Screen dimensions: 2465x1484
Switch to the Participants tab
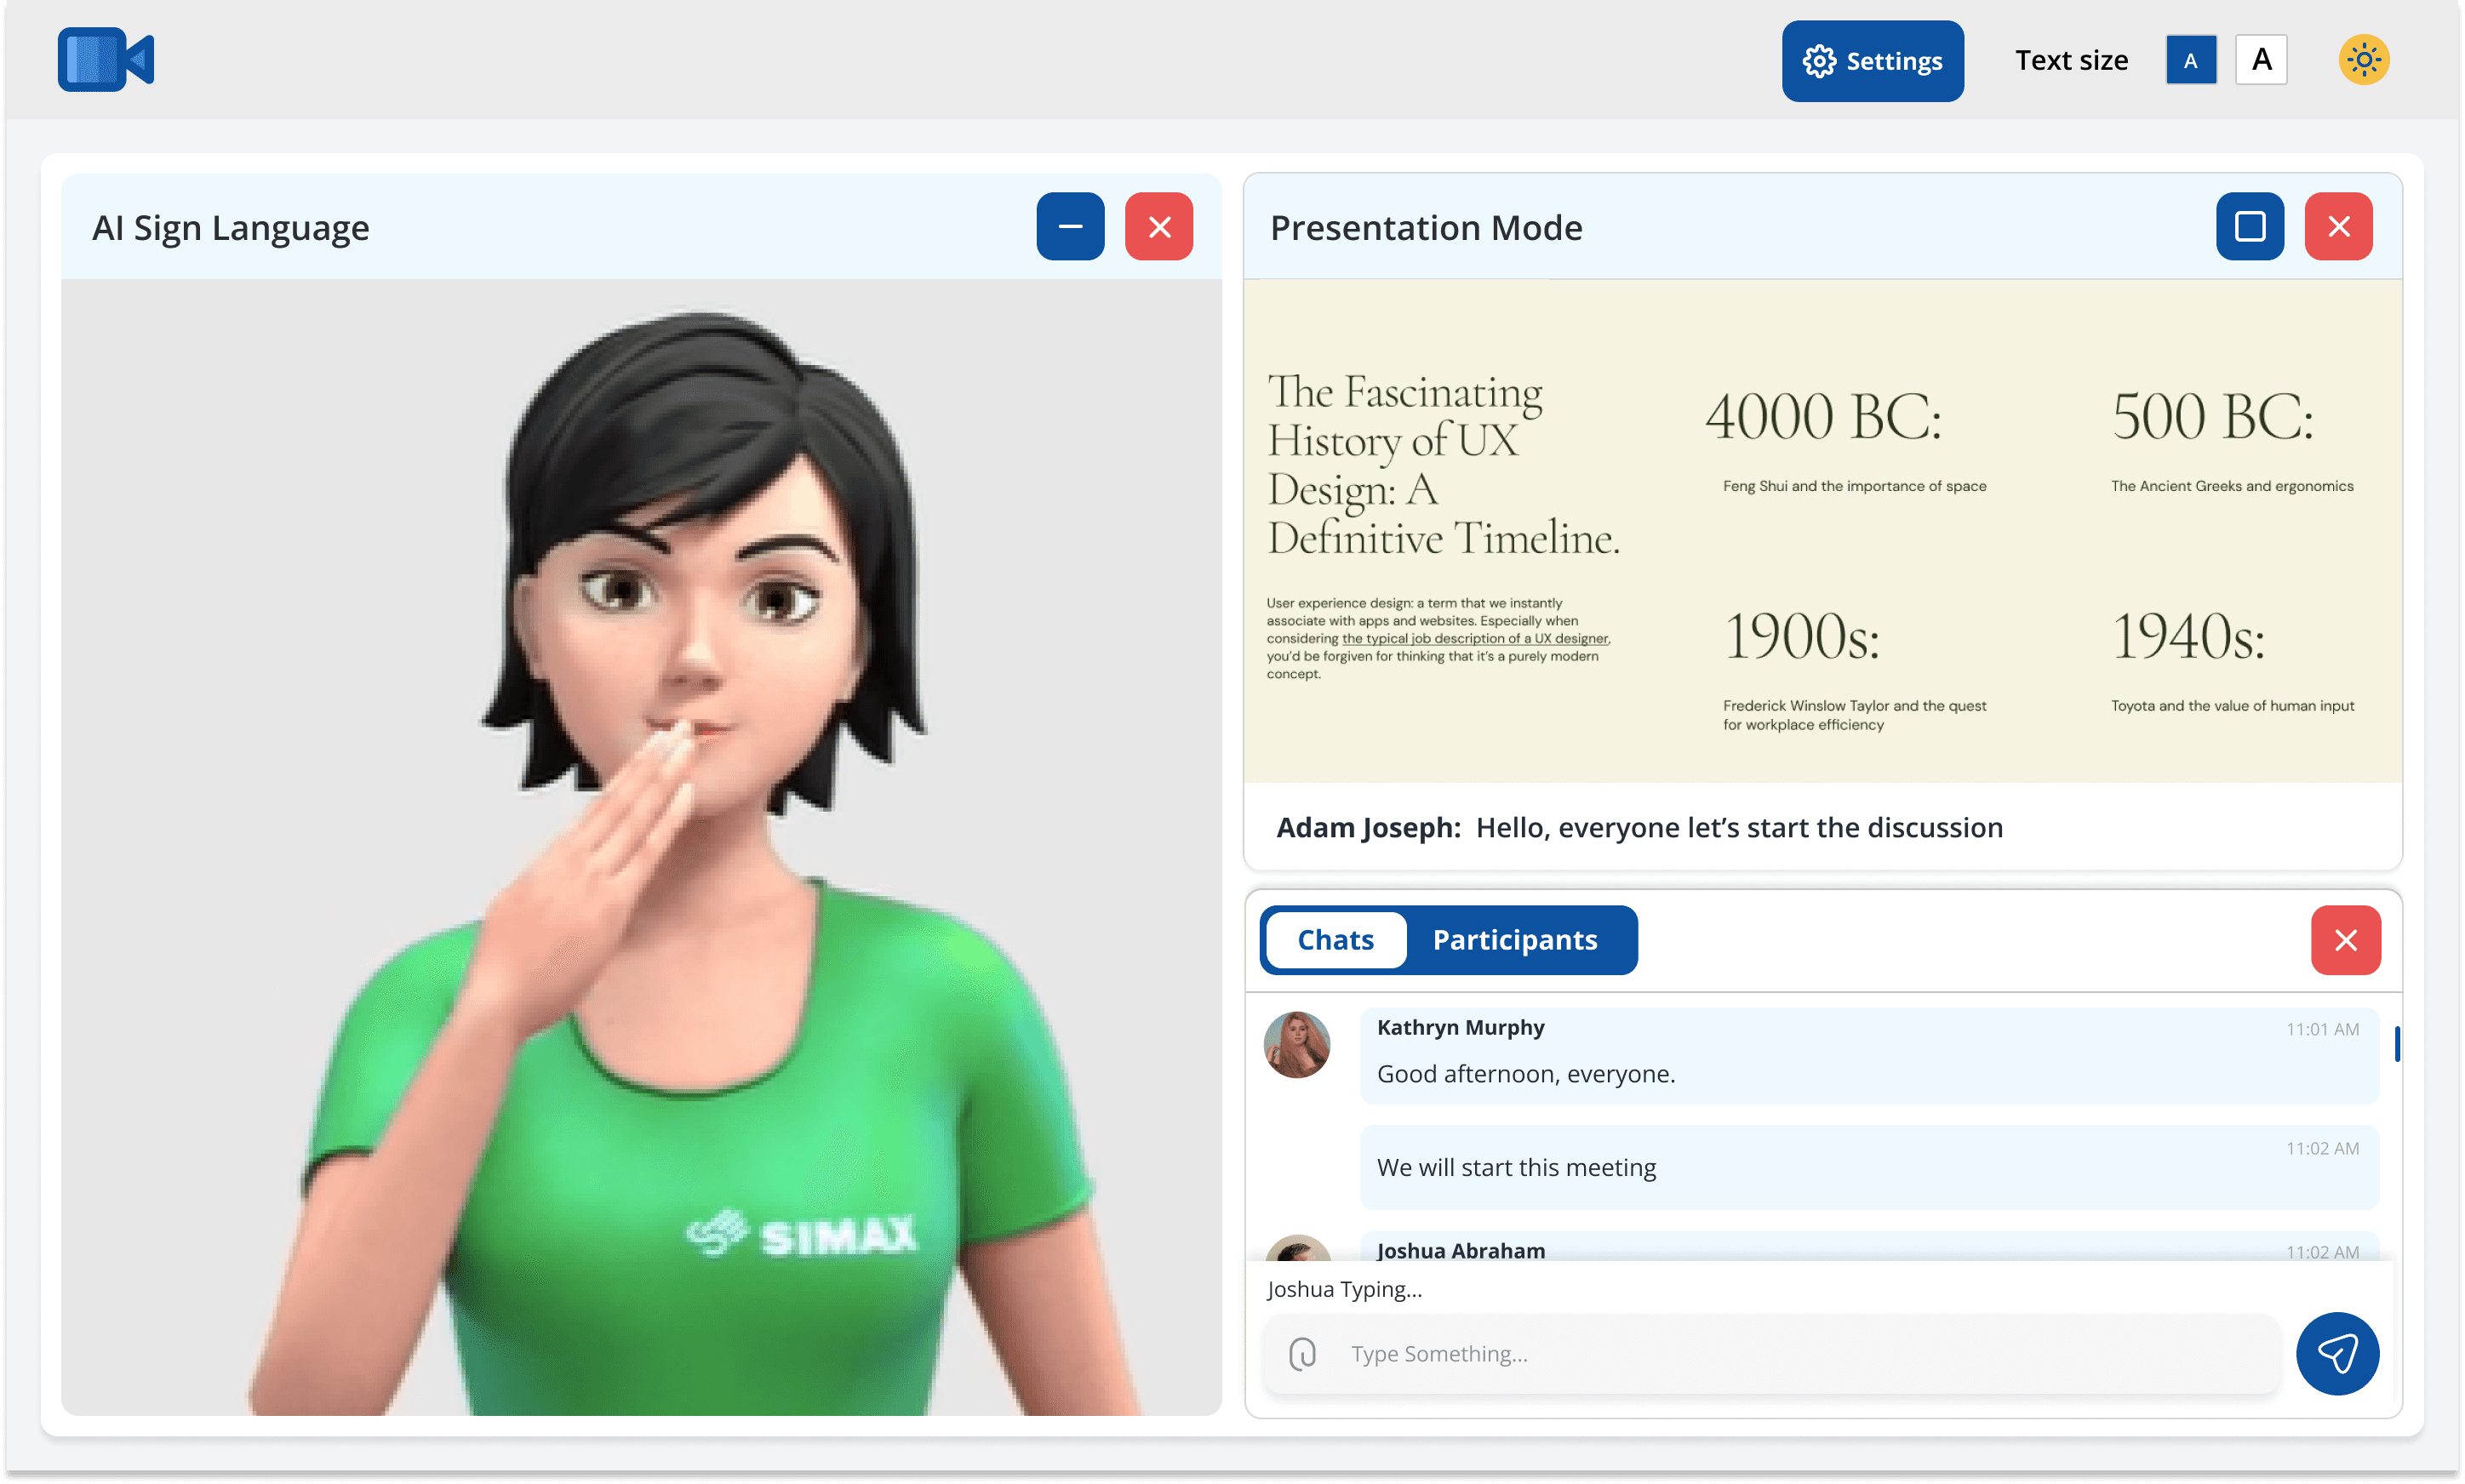point(1514,940)
